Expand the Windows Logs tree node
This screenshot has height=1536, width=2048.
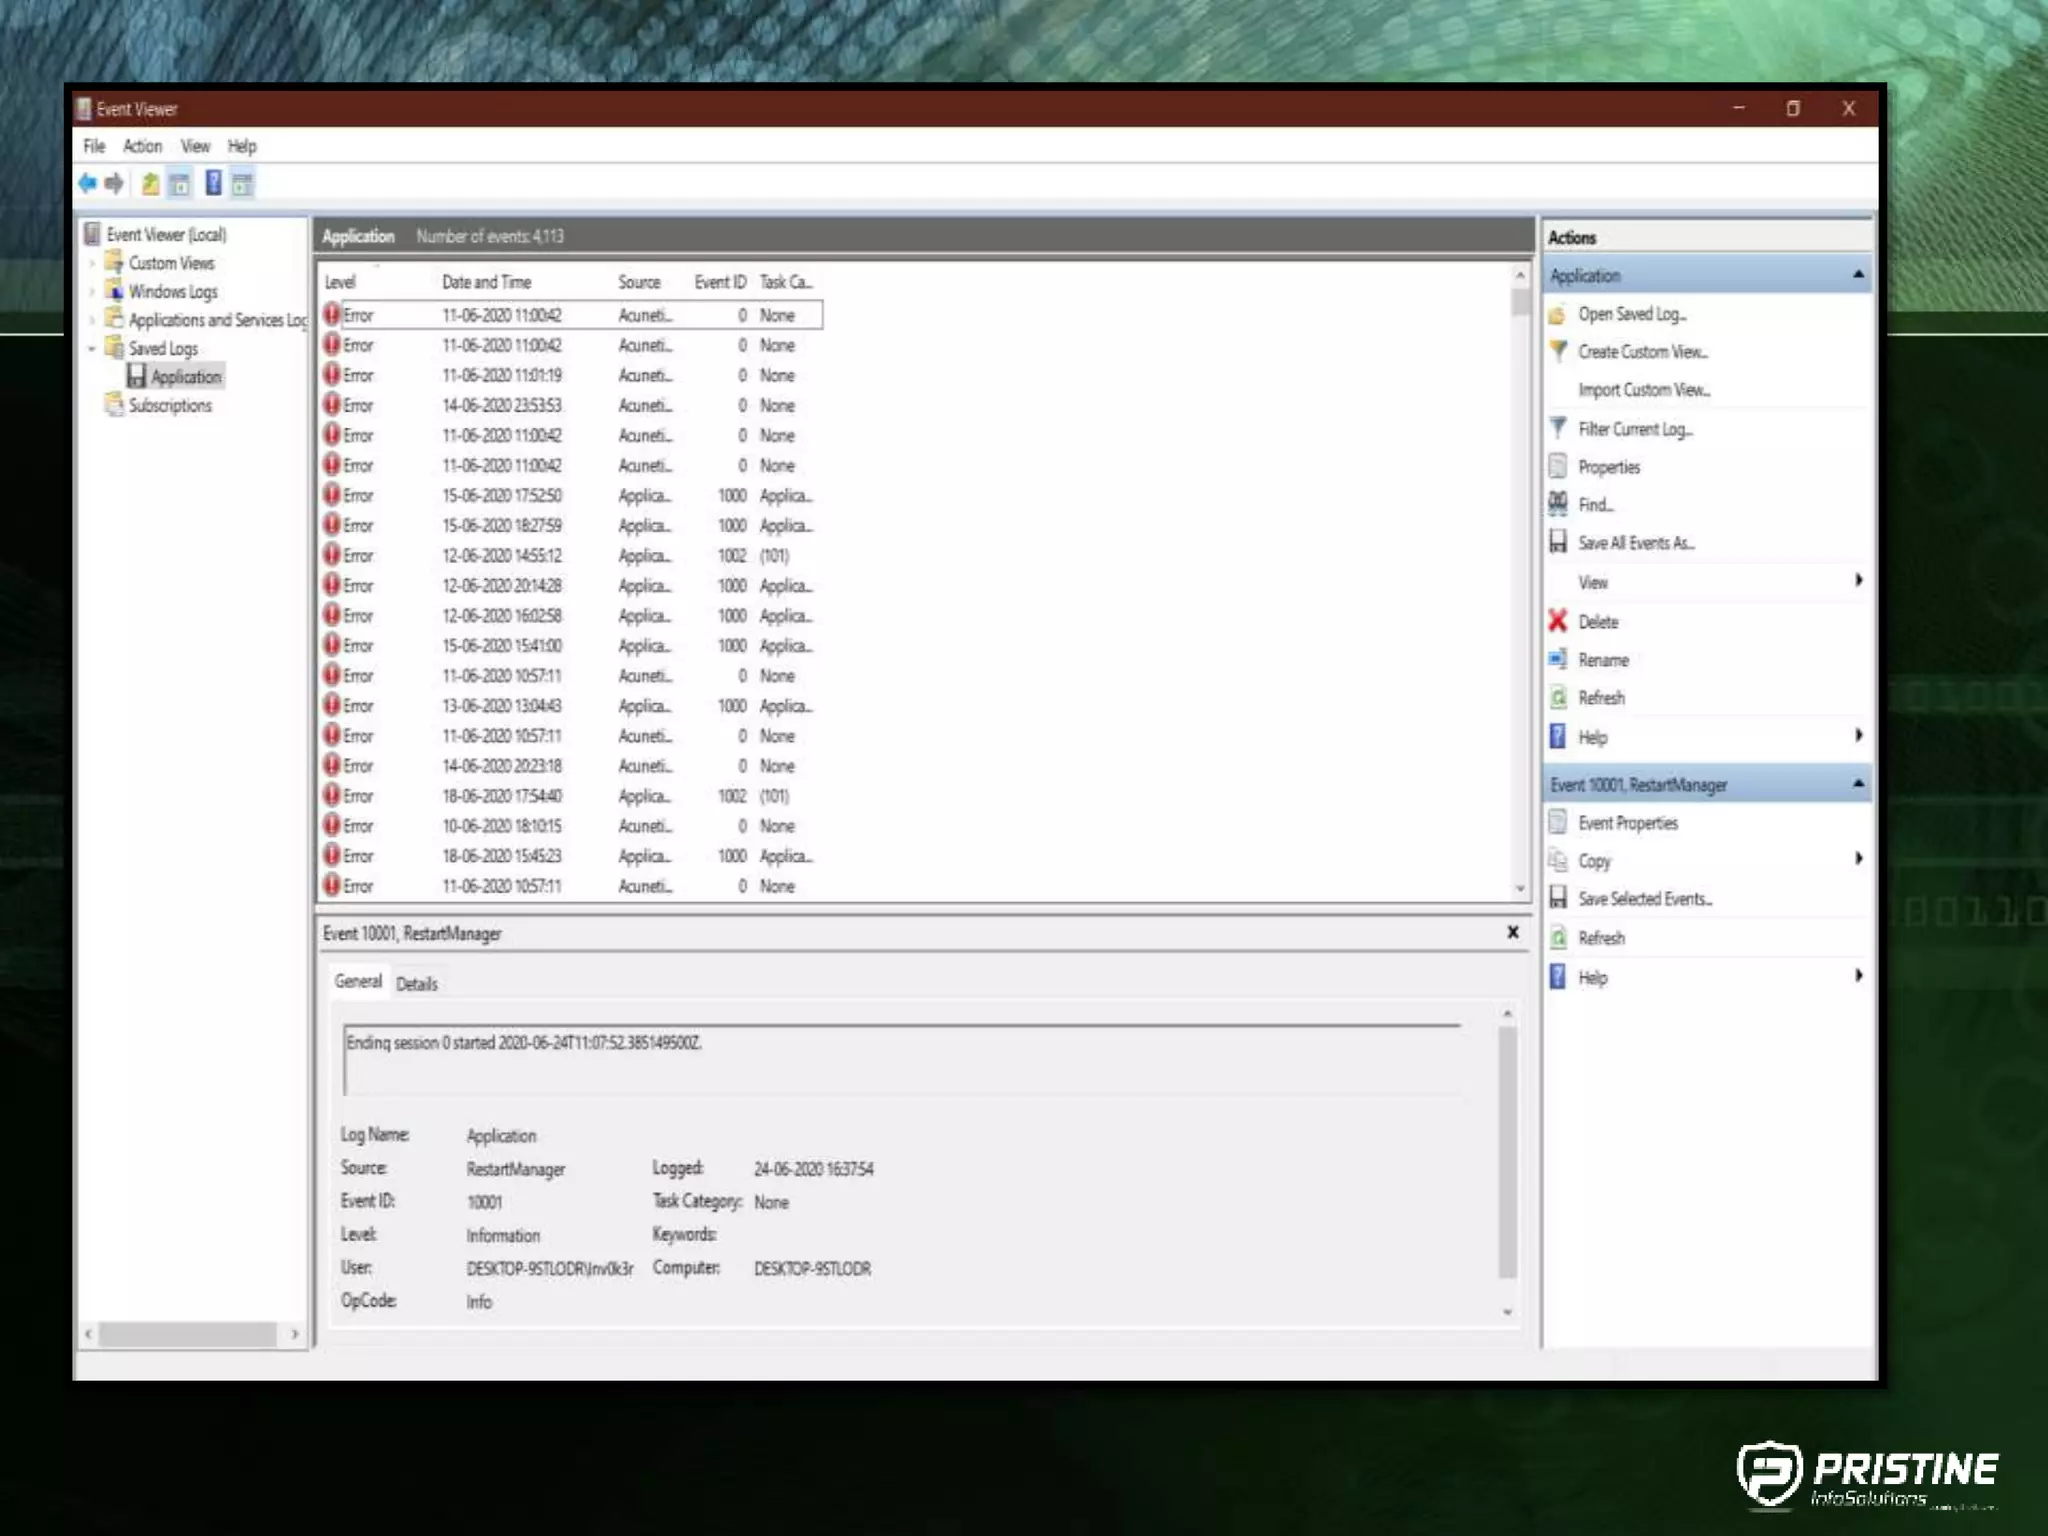click(x=92, y=292)
